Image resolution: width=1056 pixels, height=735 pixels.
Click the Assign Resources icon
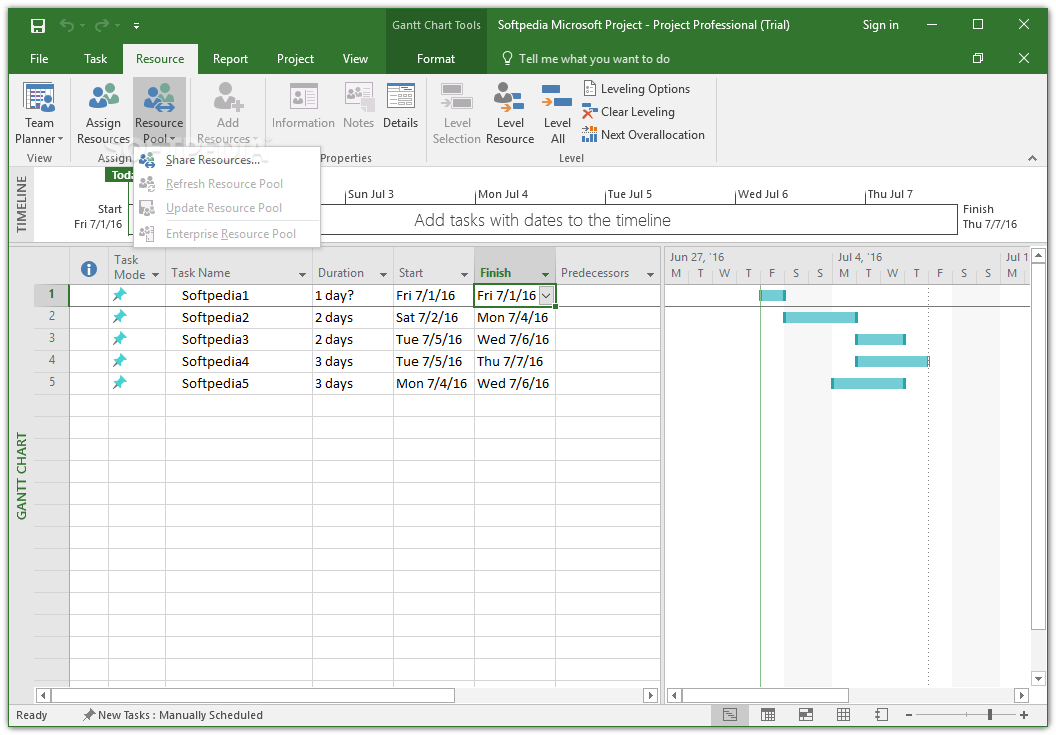(x=103, y=96)
